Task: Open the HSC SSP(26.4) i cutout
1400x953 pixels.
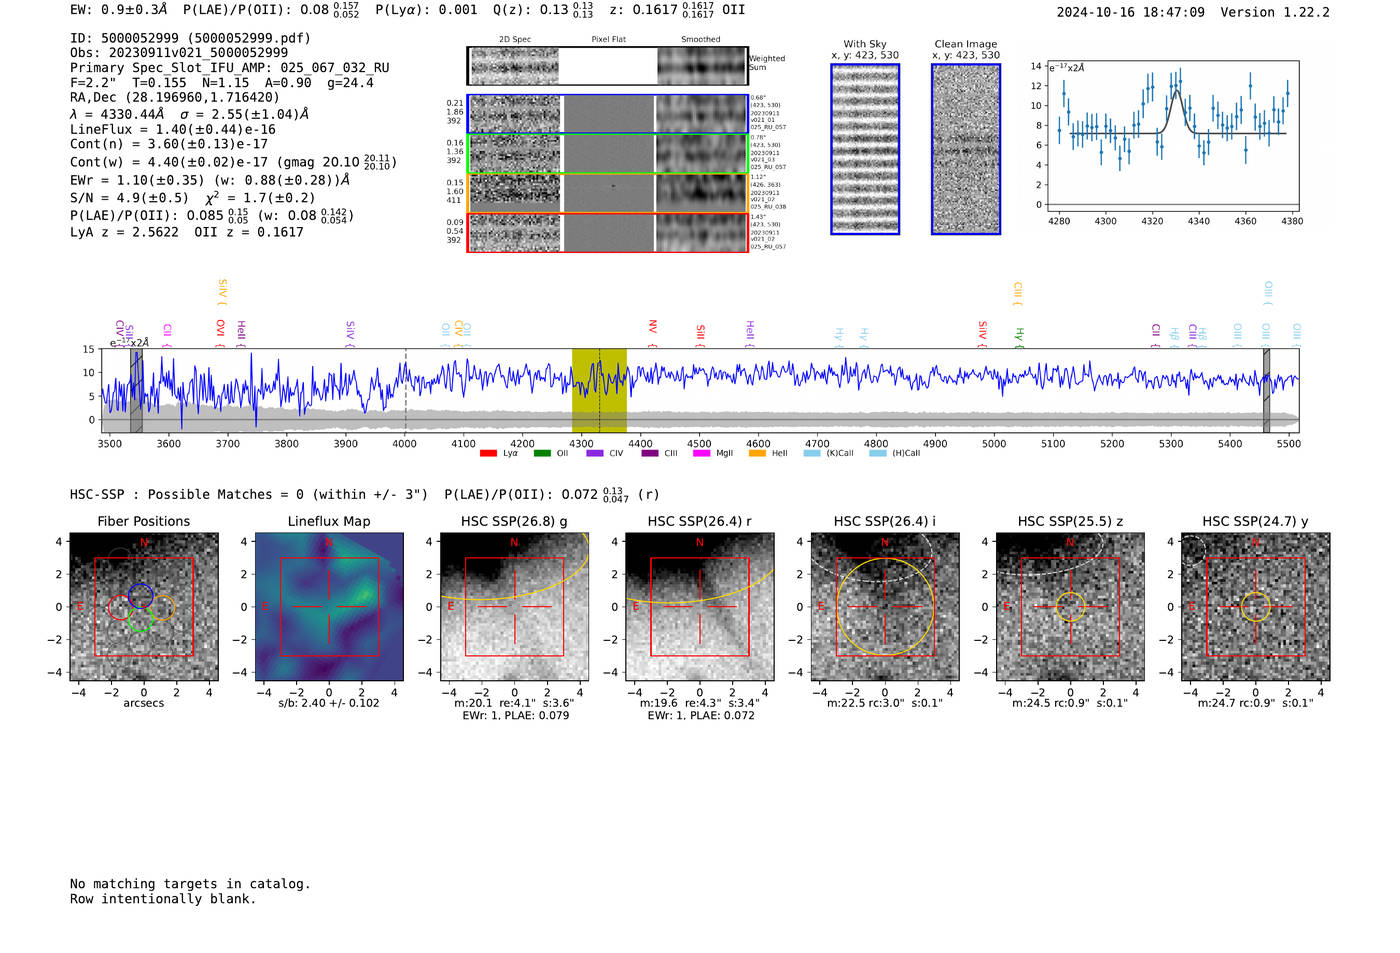Action: point(885,606)
